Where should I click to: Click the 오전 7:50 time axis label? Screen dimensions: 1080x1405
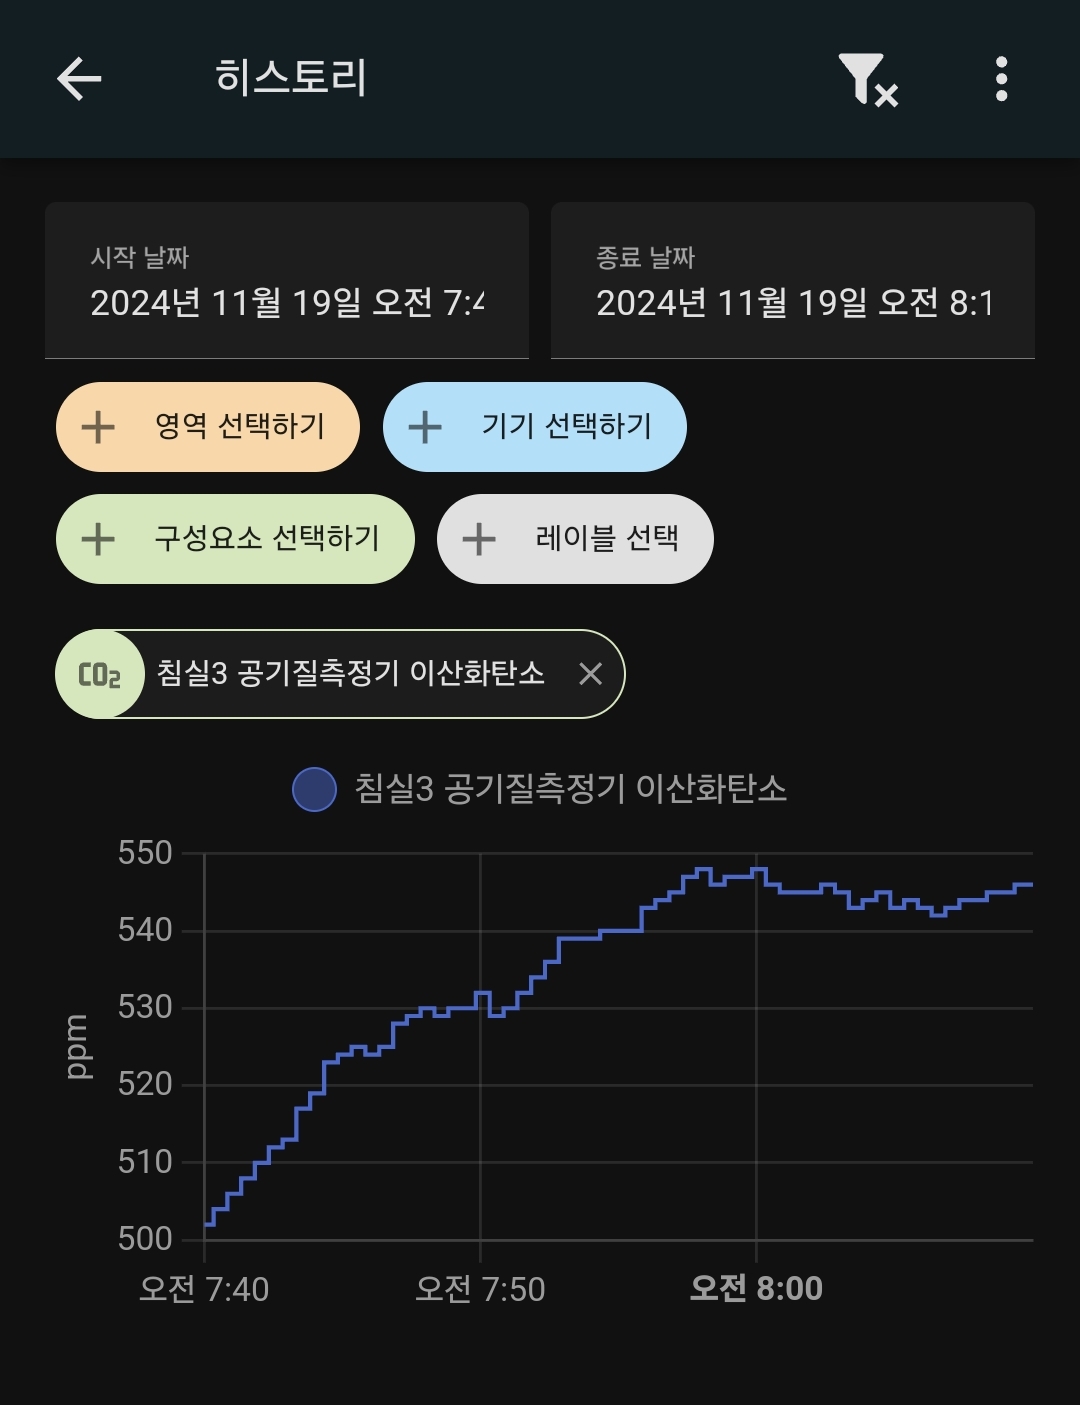point(480,1288)
